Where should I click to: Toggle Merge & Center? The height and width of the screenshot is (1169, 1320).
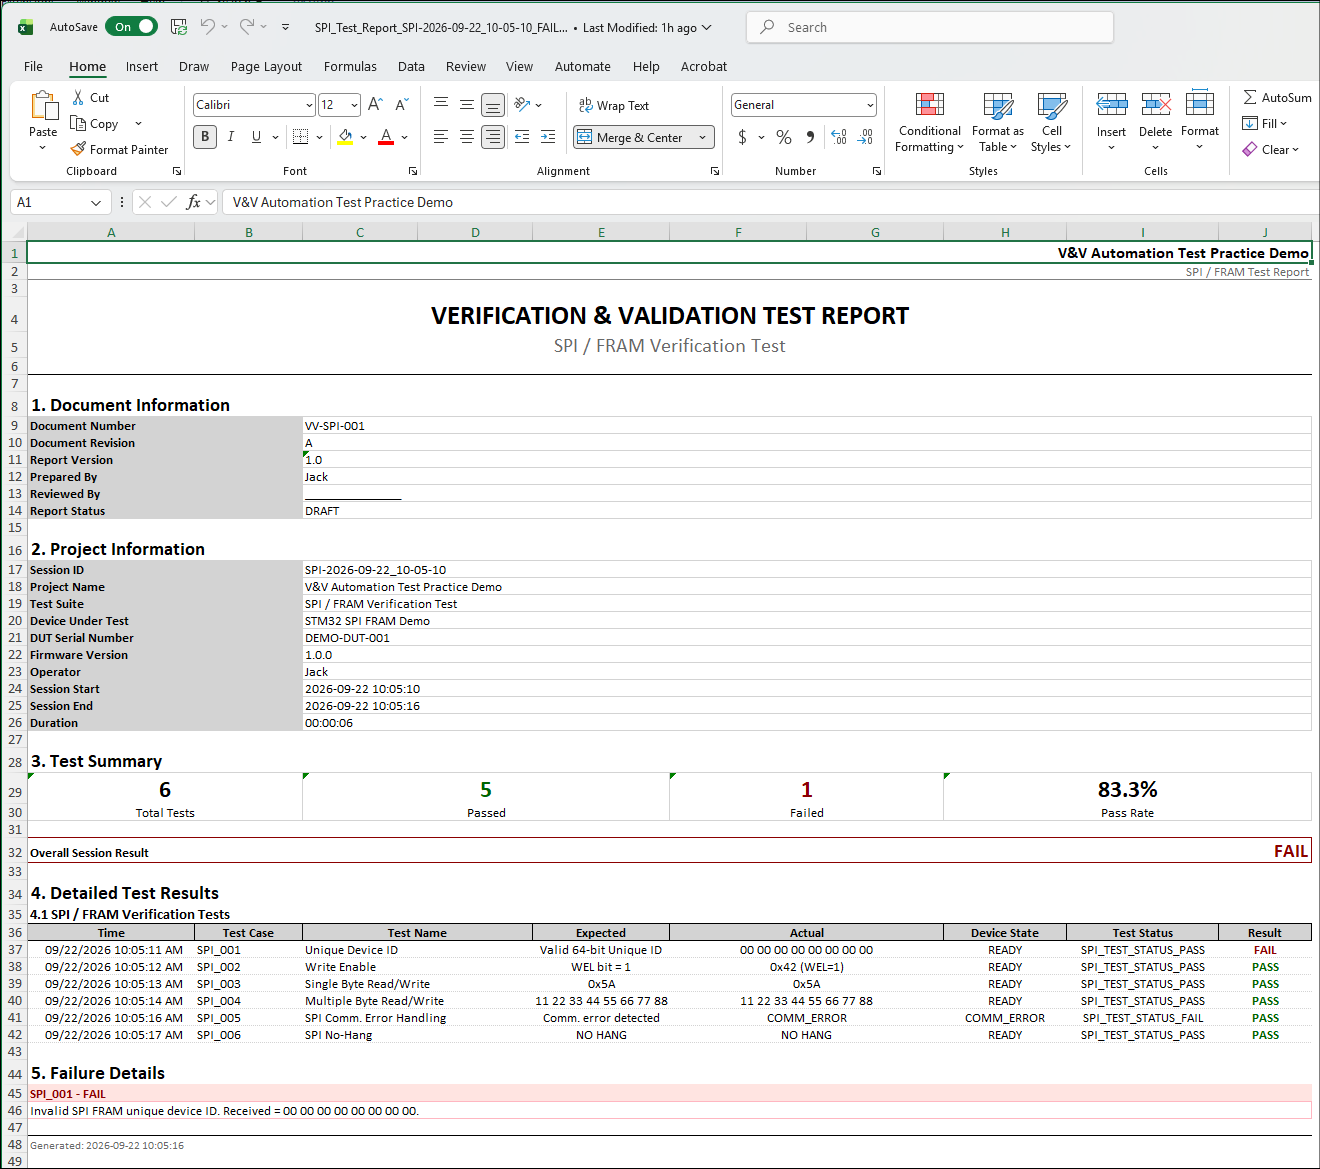point(630,137)
